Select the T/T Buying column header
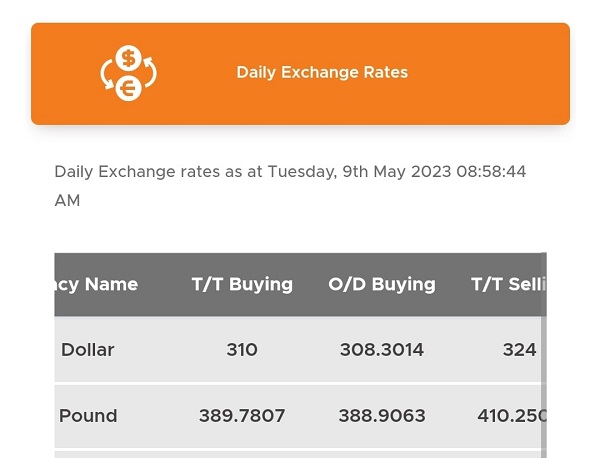600x458 pixels. (242, 284)
